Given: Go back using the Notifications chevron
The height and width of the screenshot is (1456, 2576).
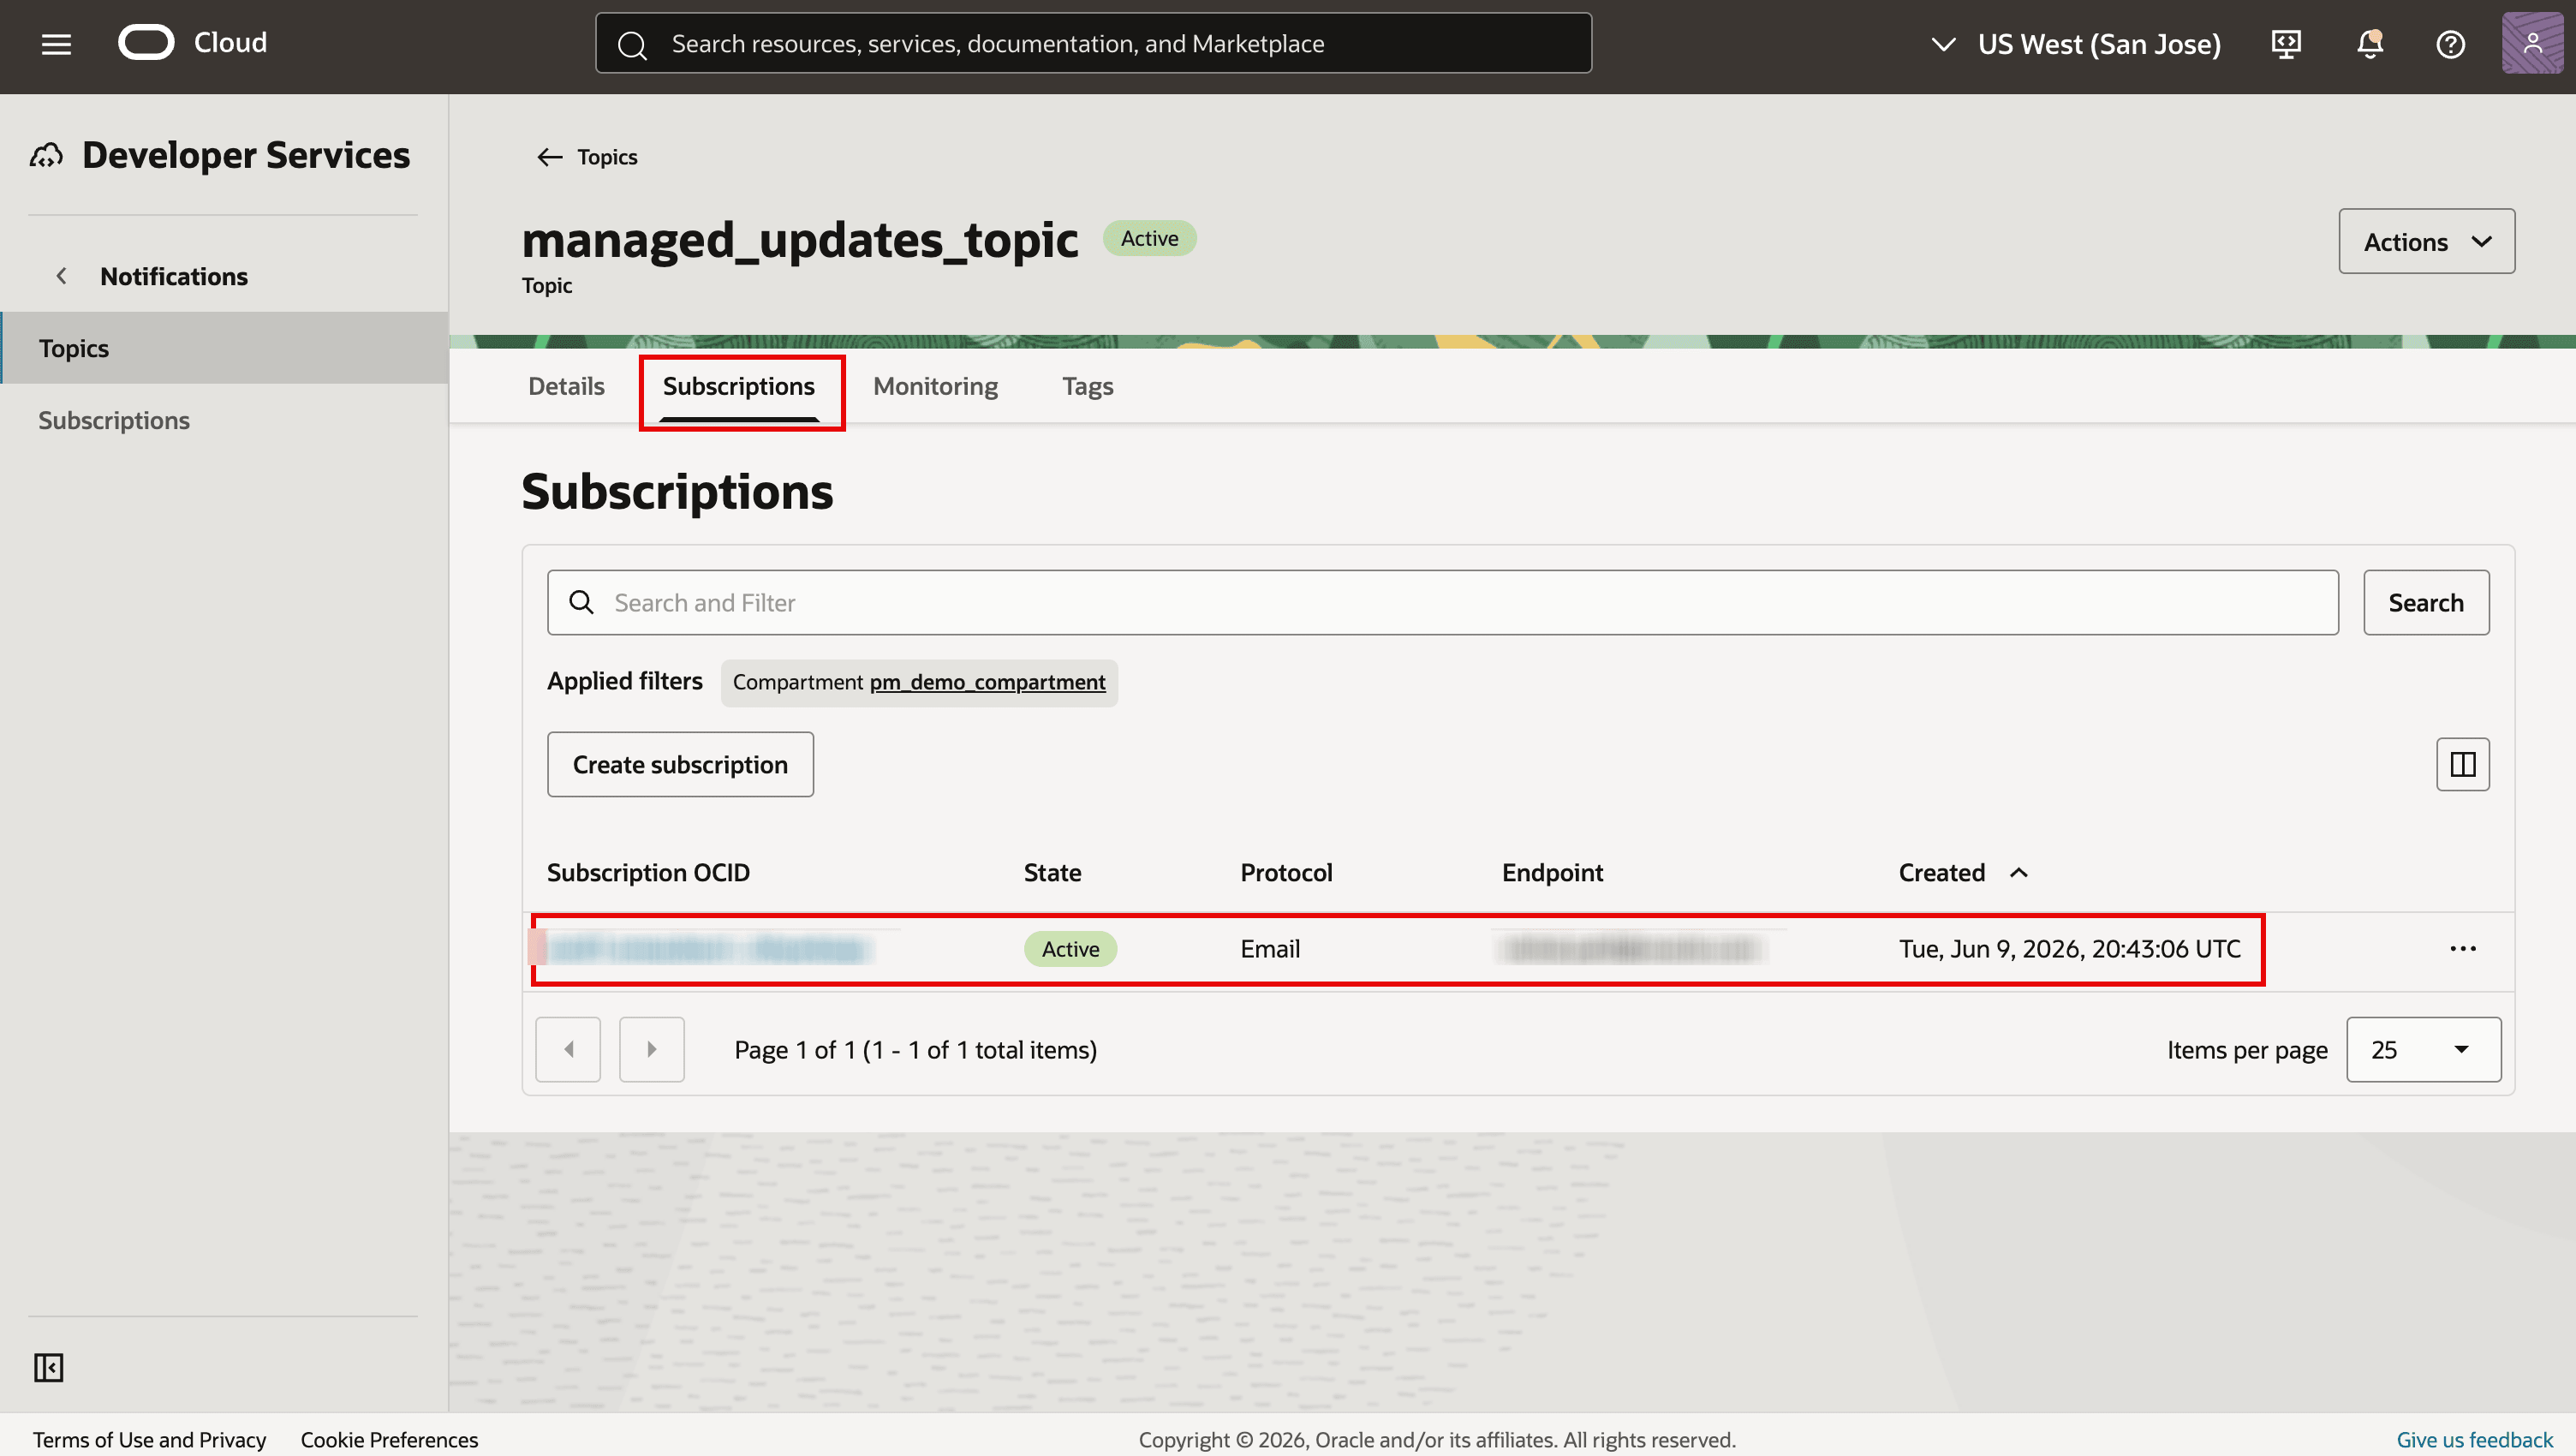Looking at the screenshot, I should [61, 276].
